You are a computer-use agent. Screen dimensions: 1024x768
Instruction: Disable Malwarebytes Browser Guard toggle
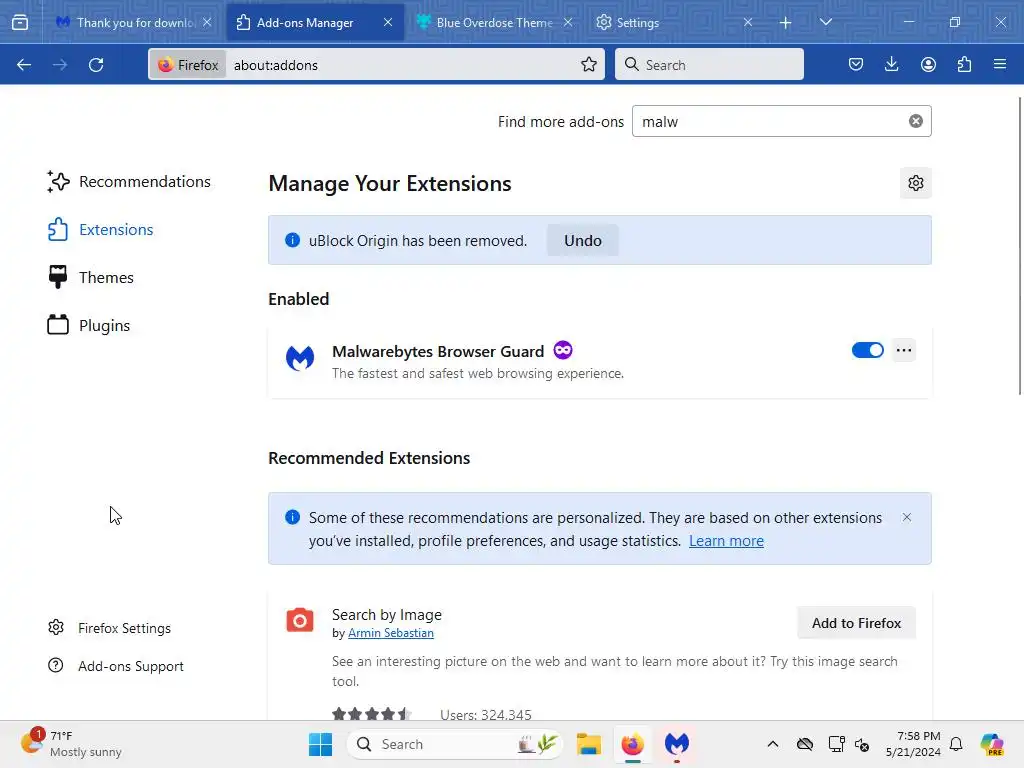pos(867,350)
